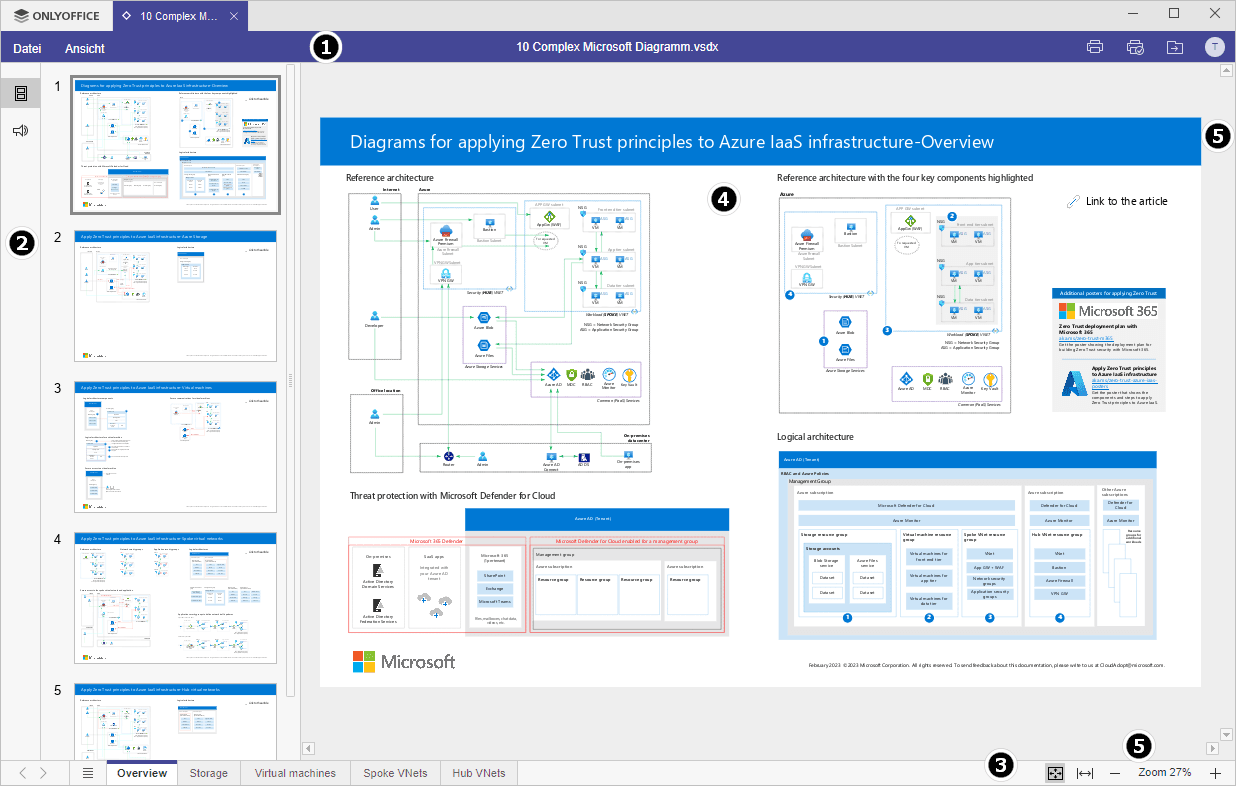Switch to the Virtual machines sheet tab
The height and width of the screenshot is (786, 1236).
pyautogui.click(x=295, y=773)
